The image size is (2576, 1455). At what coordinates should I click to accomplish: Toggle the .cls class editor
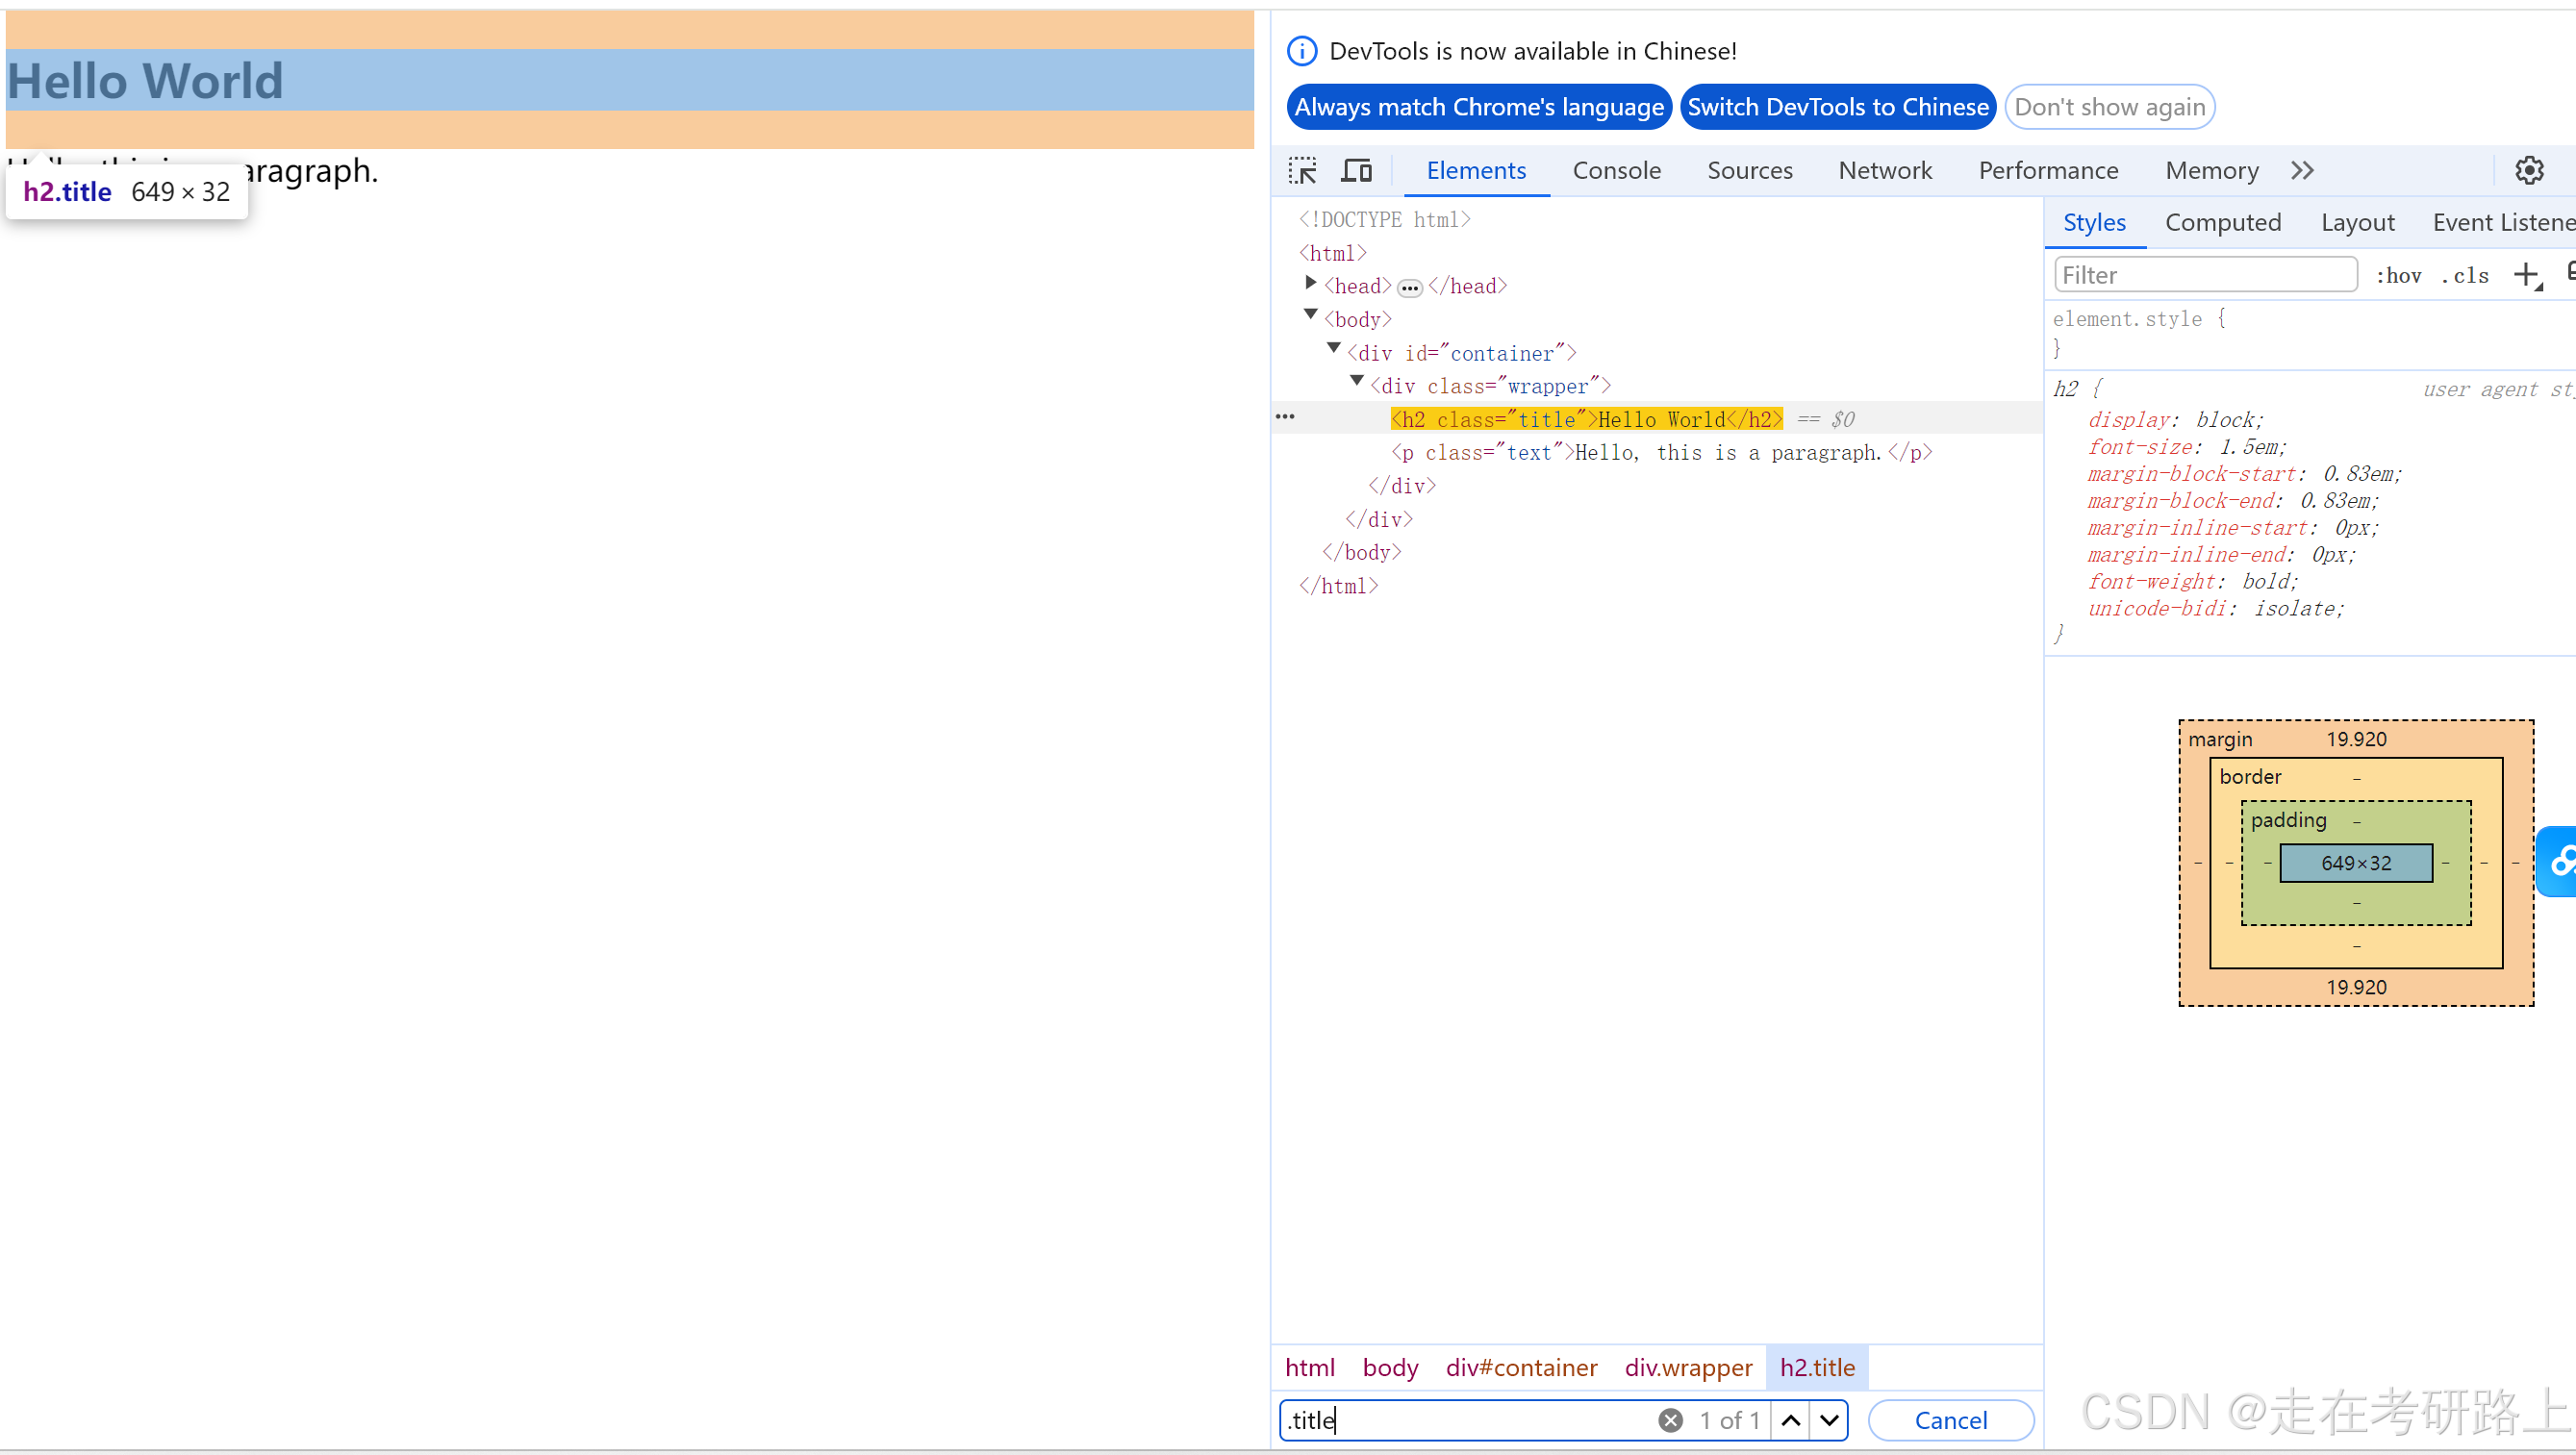2465,276
